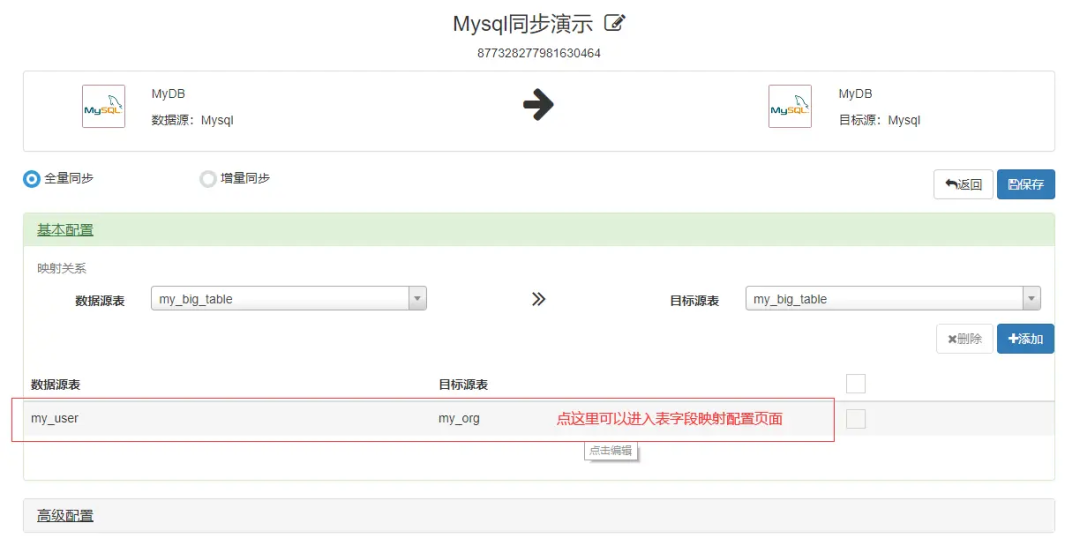Select 增量同步 radio option
The height and width of the screenshot is (553, 1080).
208,179
